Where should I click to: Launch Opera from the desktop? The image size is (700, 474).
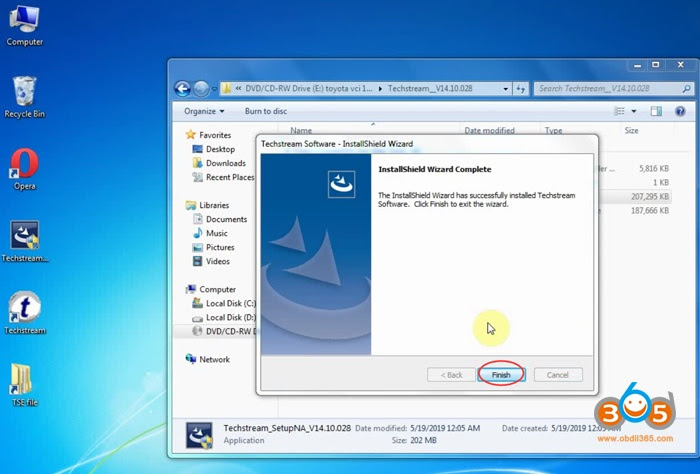25,169
